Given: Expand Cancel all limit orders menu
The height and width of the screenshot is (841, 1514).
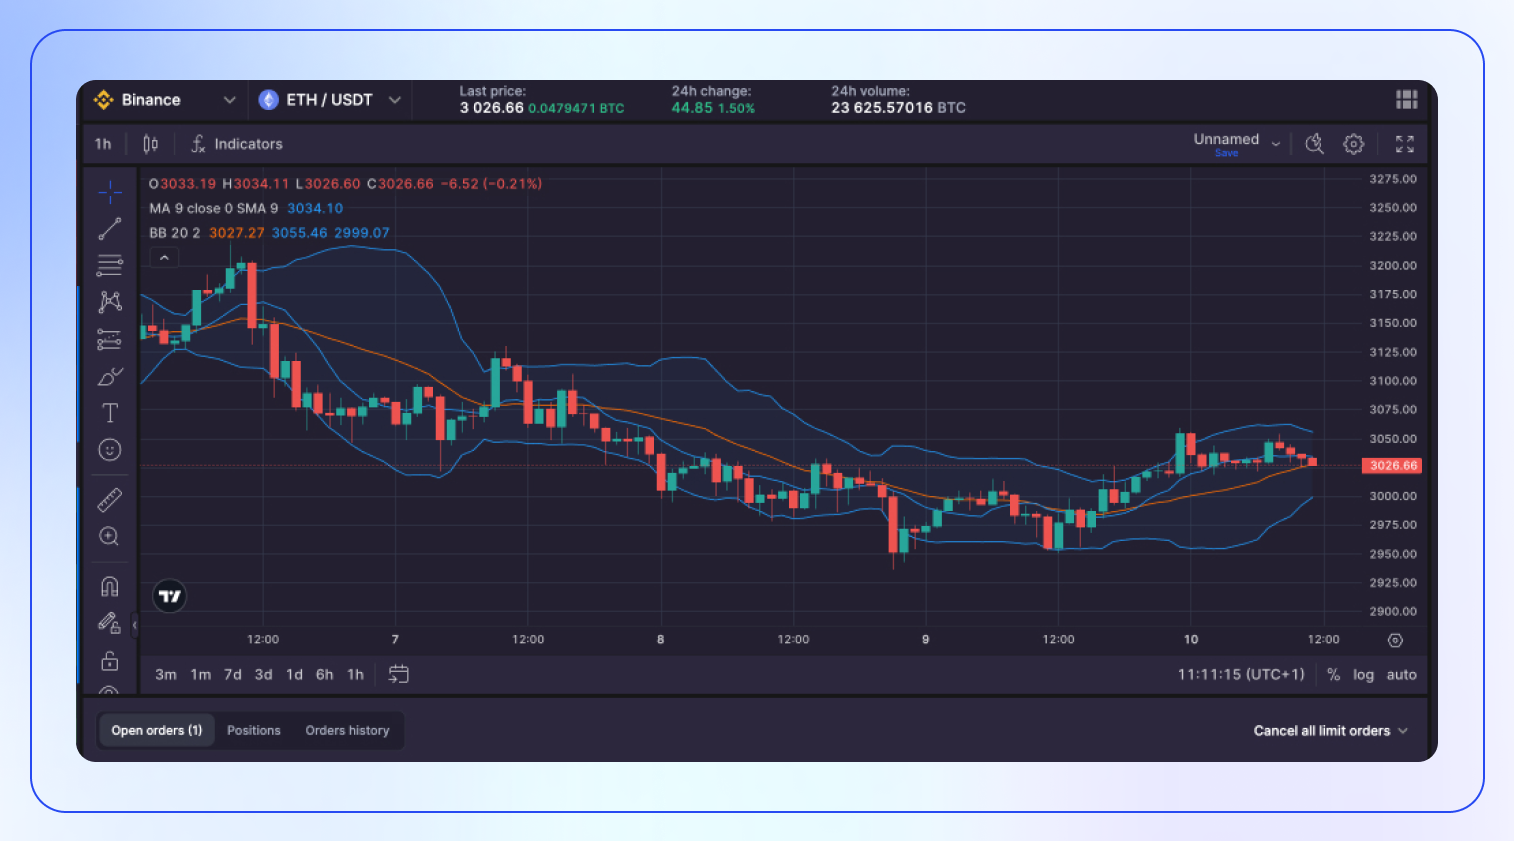Looking at the screenshot, I should [1331, 731].
